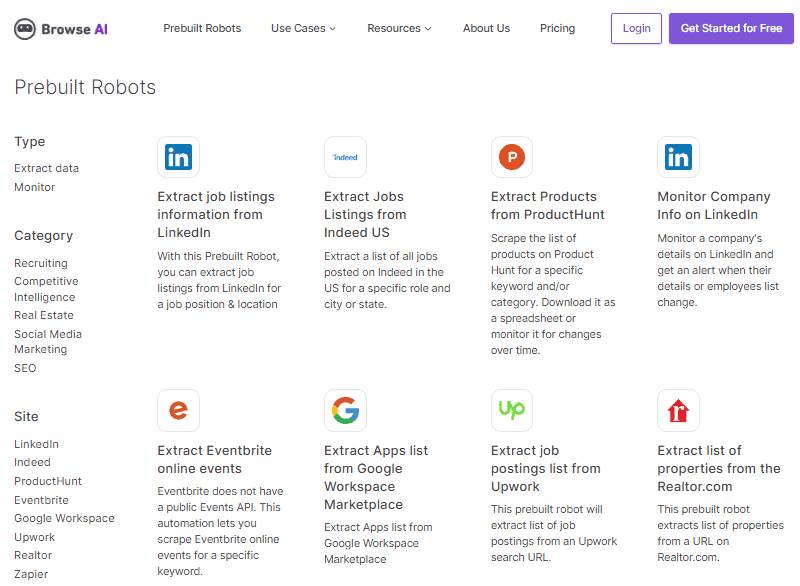Open 'Extract Apps list from Google Workspace Marketplace' title
This screenshot has height=586, width=800.
point(376,477)
